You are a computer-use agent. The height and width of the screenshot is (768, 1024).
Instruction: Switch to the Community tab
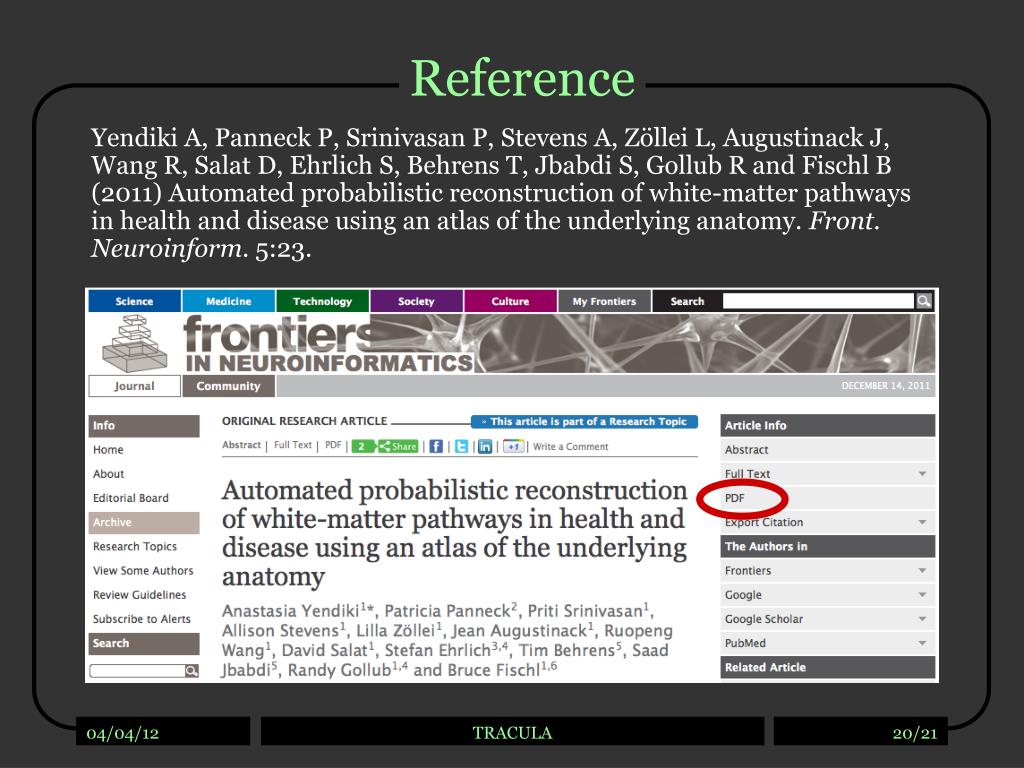[229, 386]
